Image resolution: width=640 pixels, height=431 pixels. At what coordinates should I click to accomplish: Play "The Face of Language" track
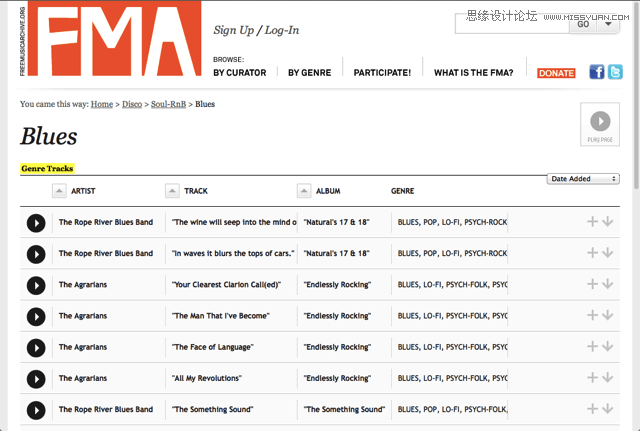(x=36, y=348)
